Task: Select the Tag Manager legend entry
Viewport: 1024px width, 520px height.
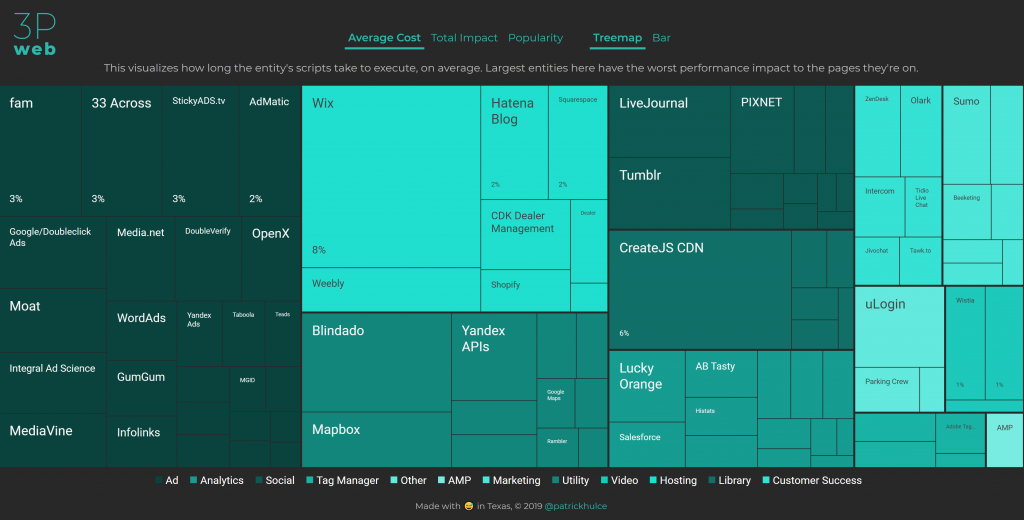Action: pyautogui.click(x=342, y=480)
